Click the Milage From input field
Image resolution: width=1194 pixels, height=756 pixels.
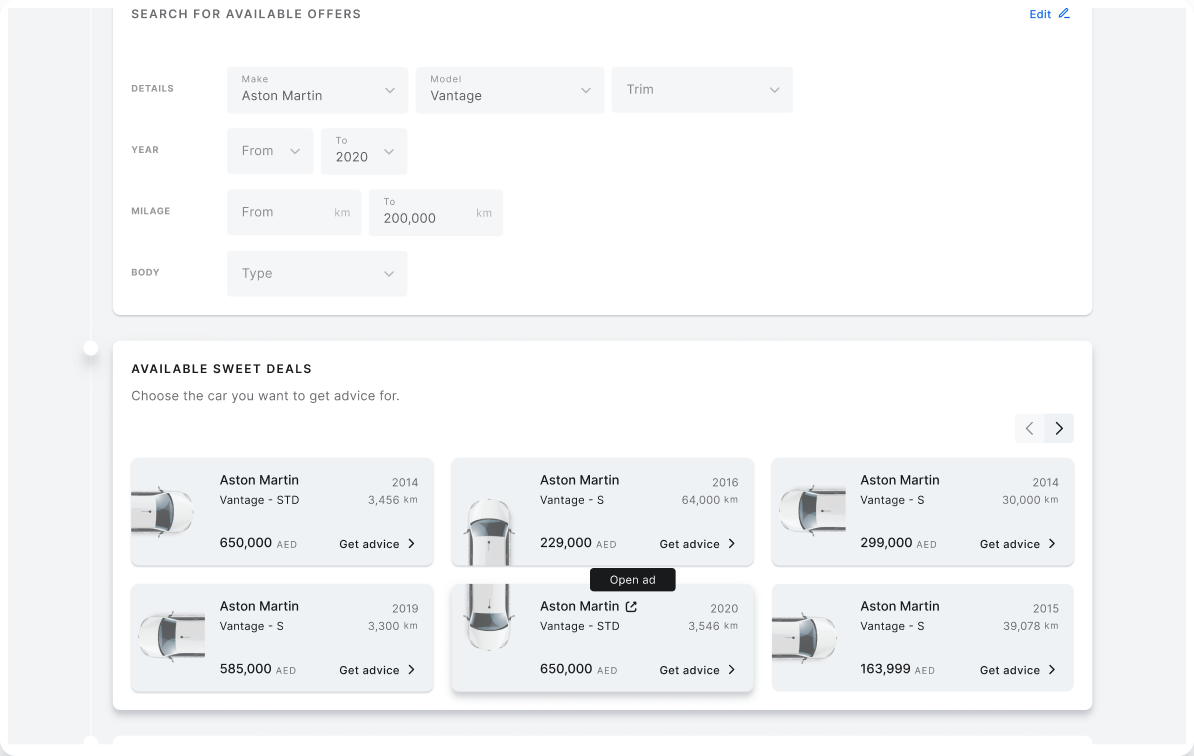click(285, 212)
